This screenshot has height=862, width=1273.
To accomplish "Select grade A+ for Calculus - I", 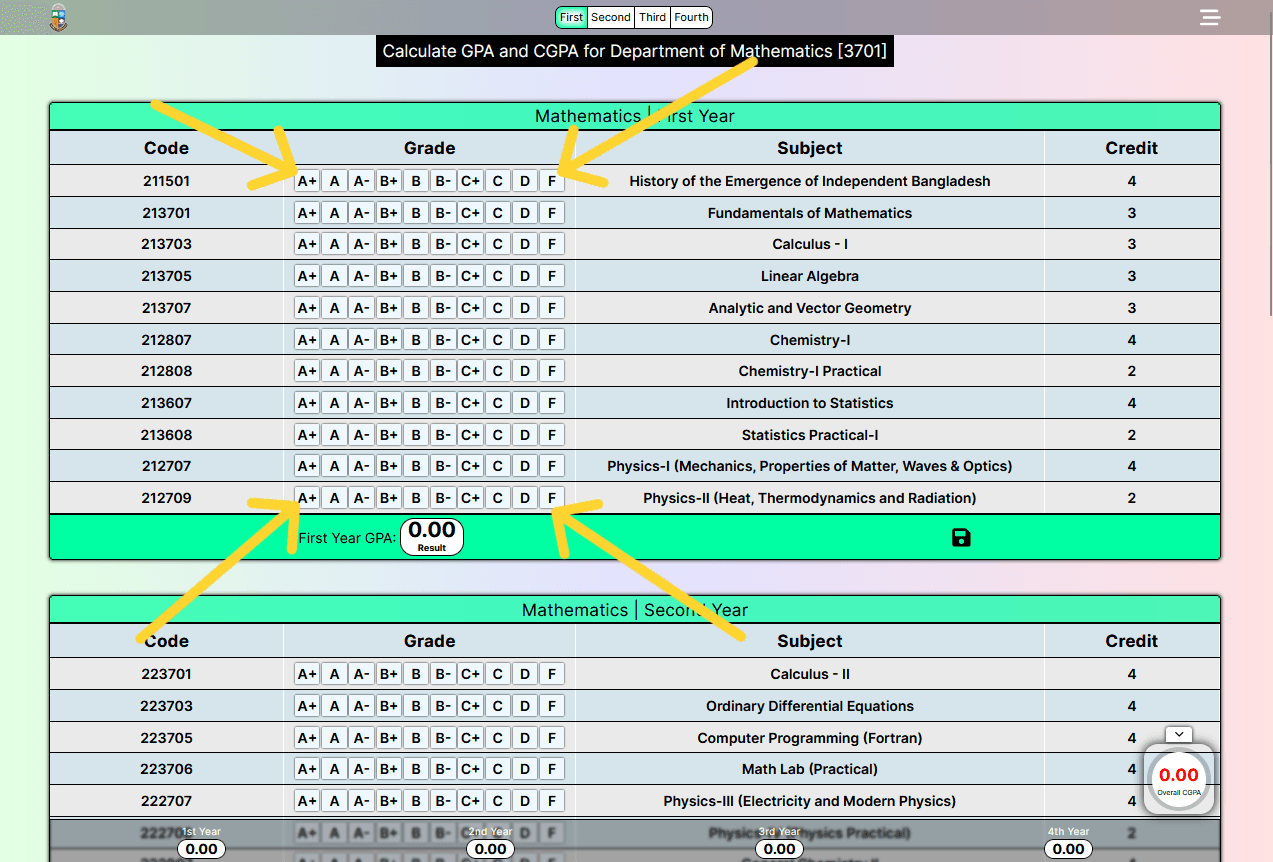I will pyautogui.click(x=307, y=244).
